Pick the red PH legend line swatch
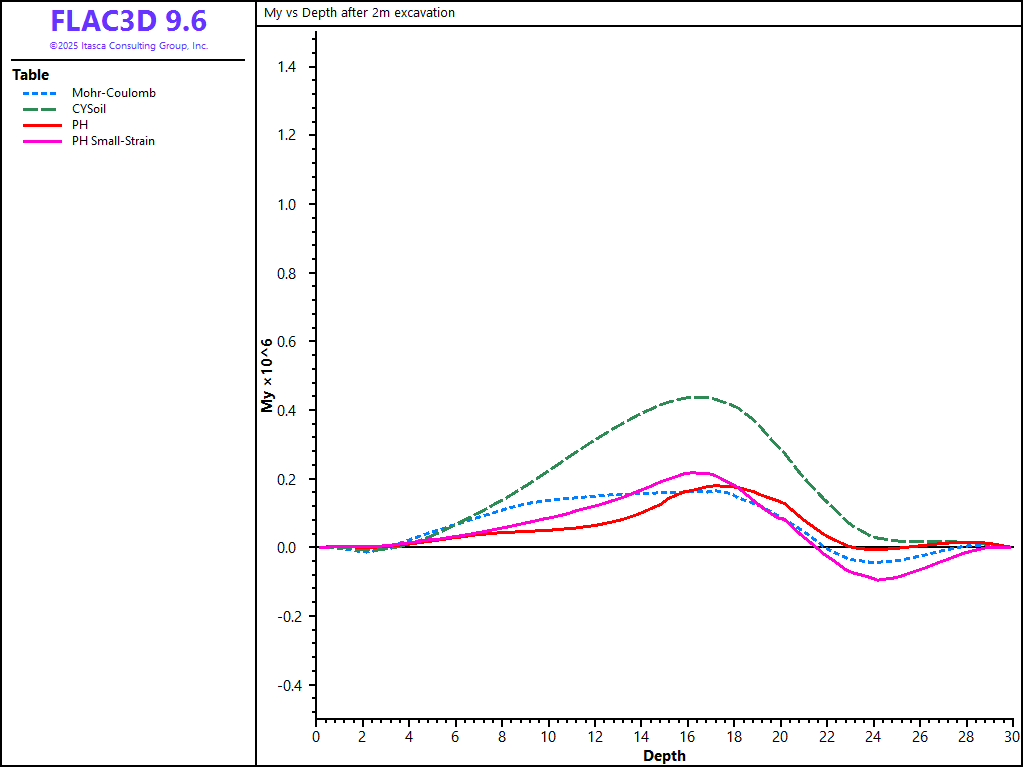1024x768 pixels. click(x=42, y=125)
